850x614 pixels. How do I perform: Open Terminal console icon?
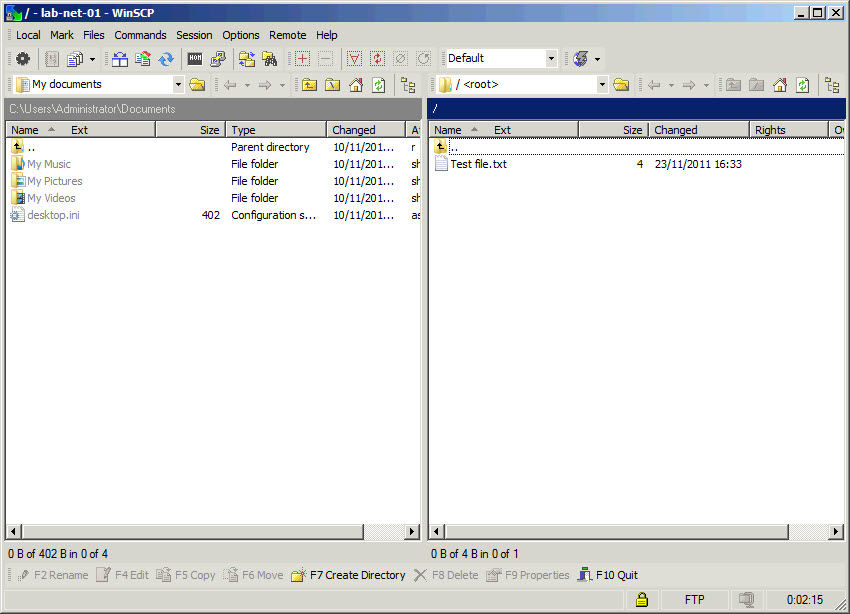(195, 59)
